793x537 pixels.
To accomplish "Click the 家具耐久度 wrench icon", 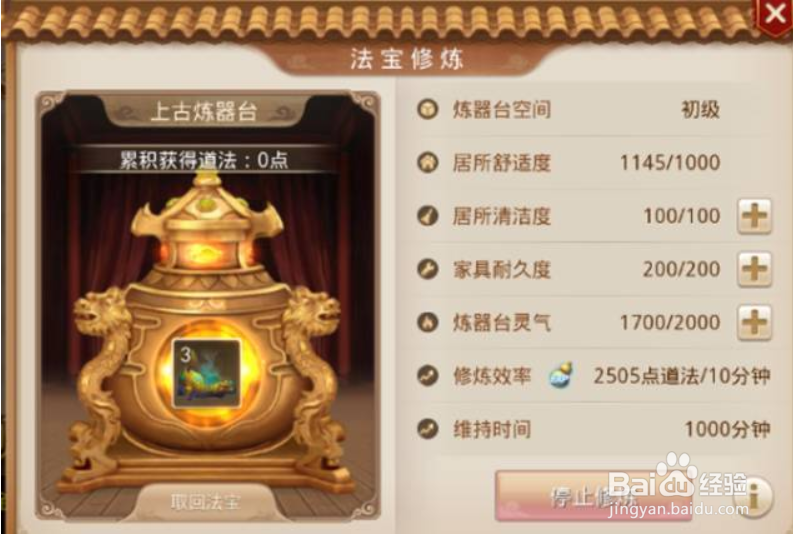I will pyautogui.click(x=428, y=269).
